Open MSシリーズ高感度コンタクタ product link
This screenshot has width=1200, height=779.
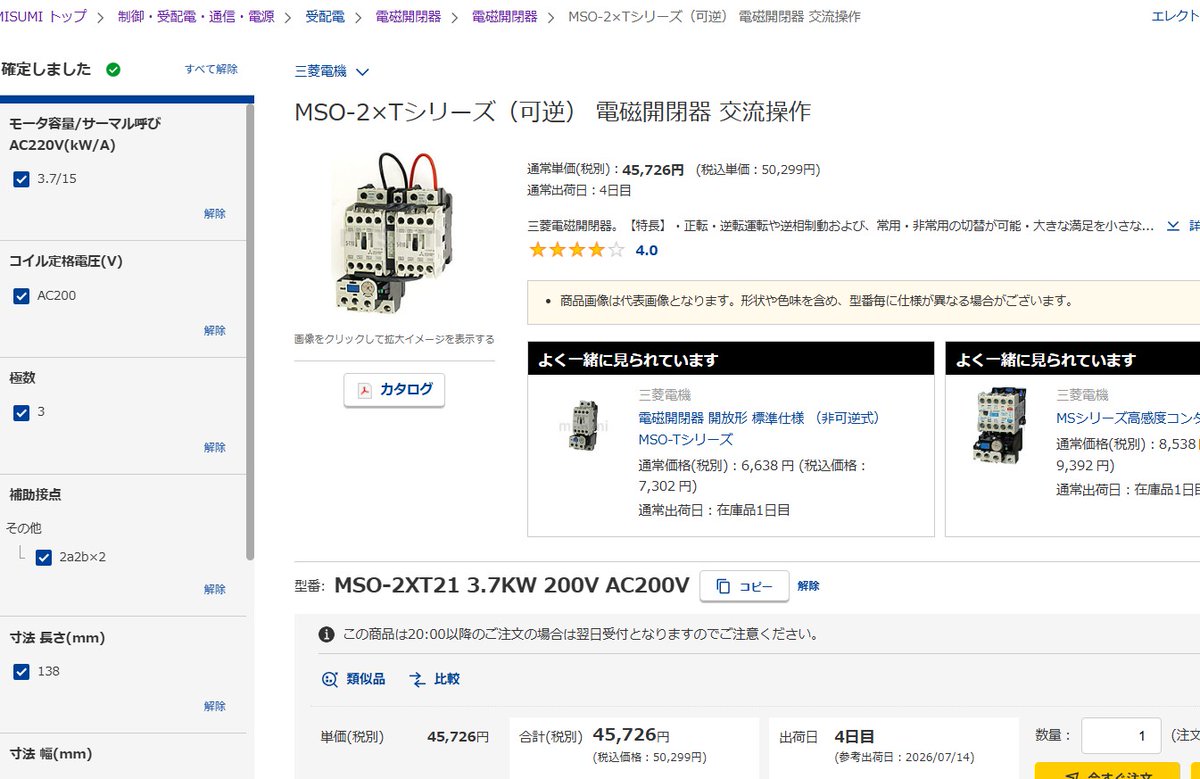point(1127,418)
